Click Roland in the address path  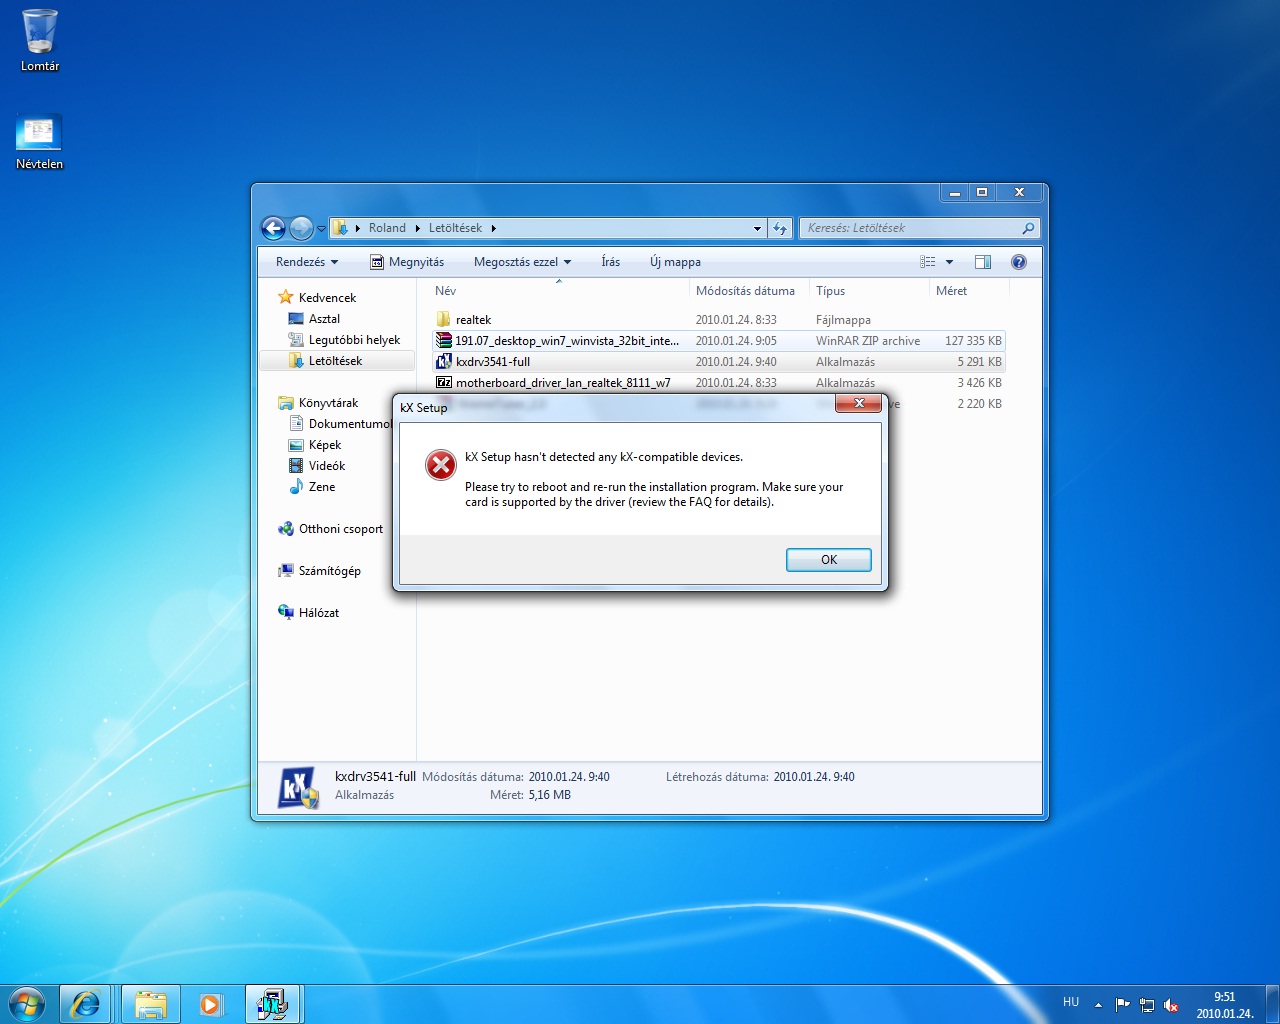(387, 228)
